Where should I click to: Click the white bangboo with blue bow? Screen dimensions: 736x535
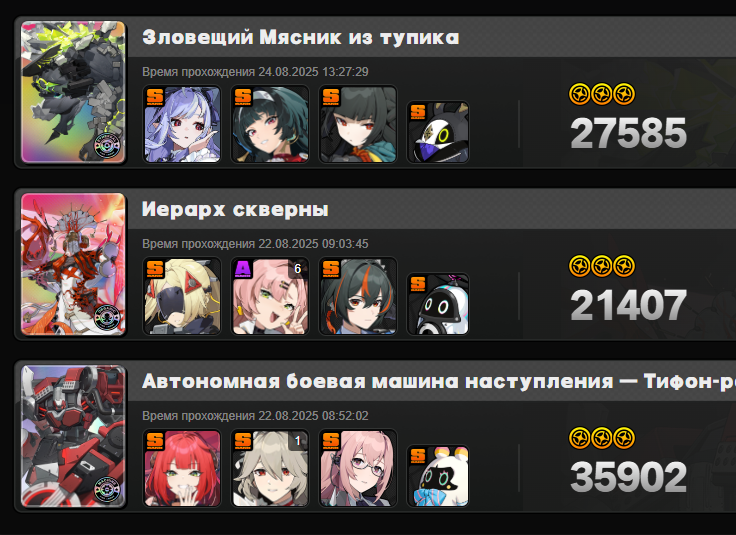438,476
